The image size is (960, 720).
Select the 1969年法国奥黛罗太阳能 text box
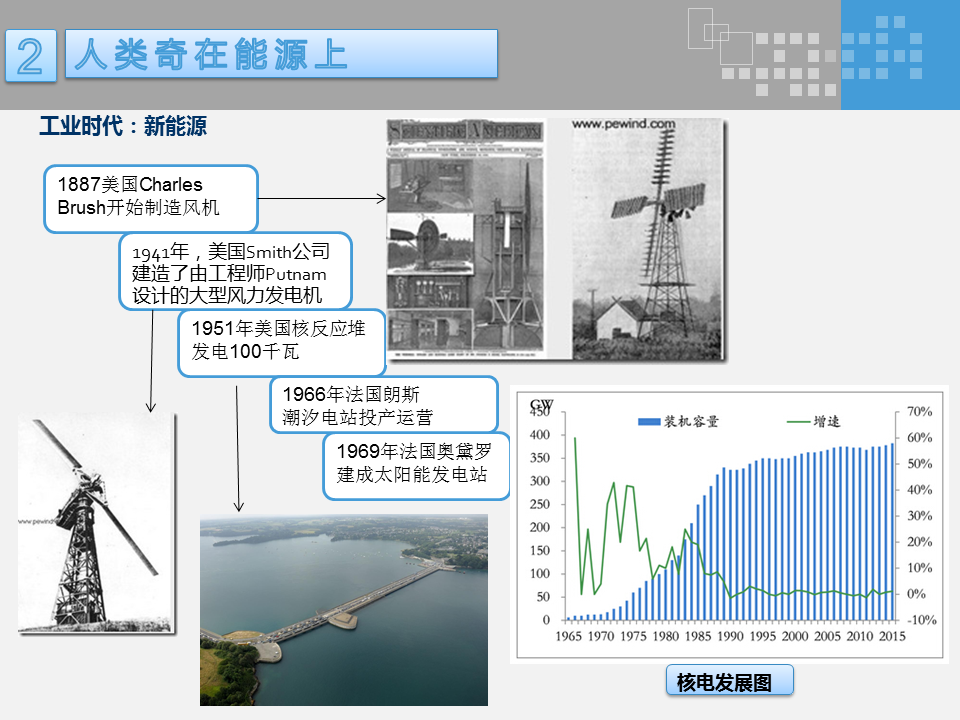click(416, 466)
